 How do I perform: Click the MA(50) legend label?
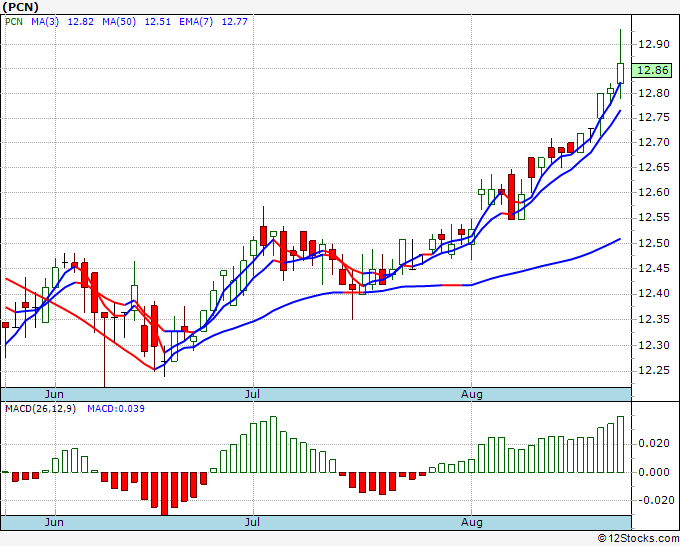coord(119,22)
